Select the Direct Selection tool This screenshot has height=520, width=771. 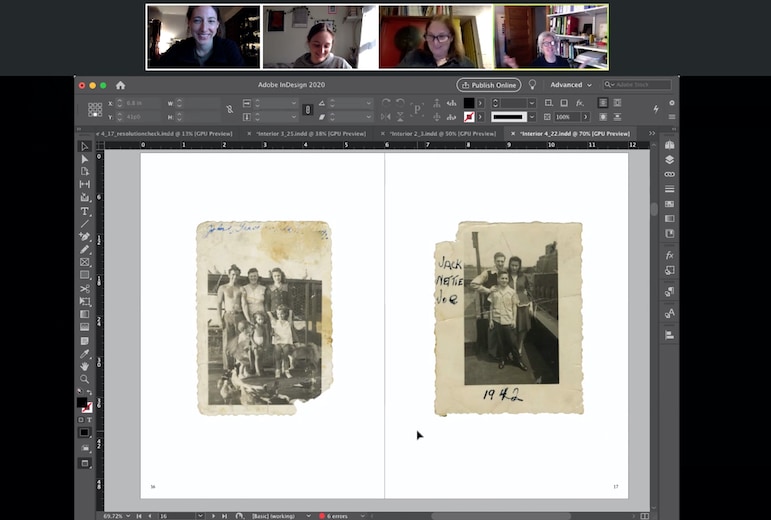click(84, 159)
